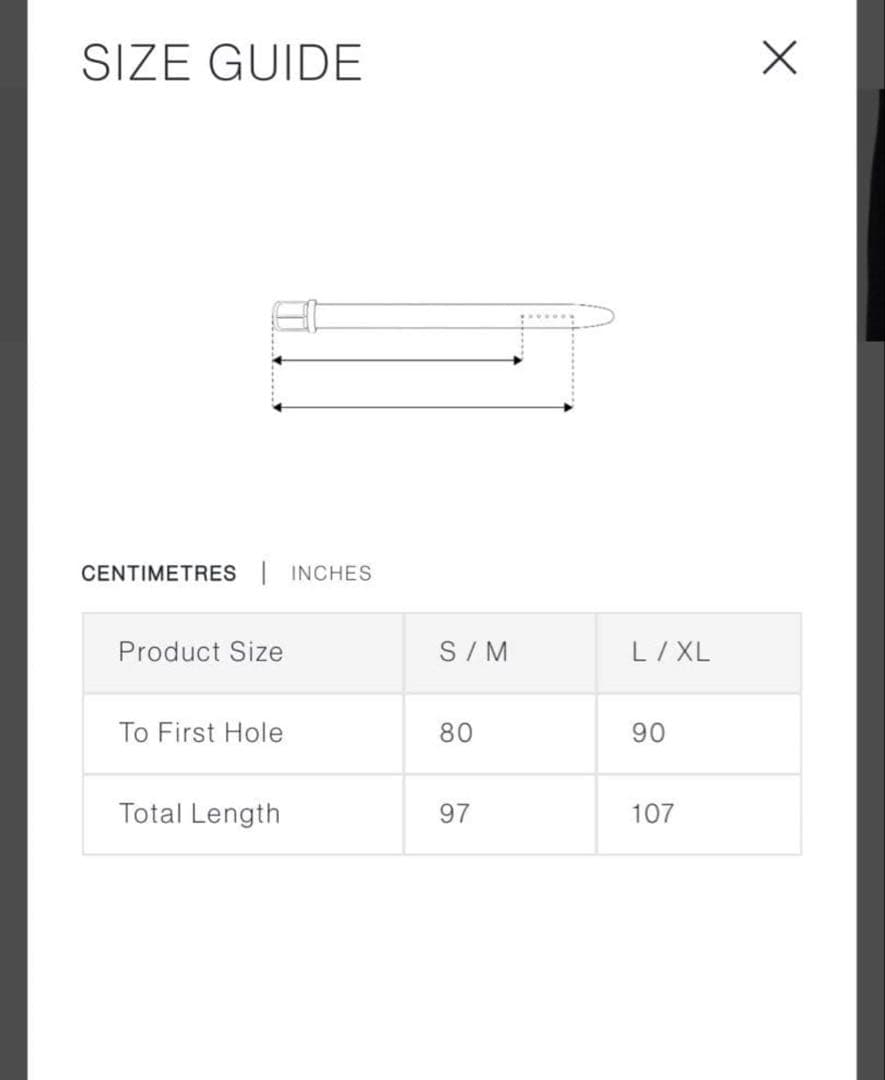Close the Size Guide with the X
The height and width of the screenshot is (1080, 885).
[779, 58]
